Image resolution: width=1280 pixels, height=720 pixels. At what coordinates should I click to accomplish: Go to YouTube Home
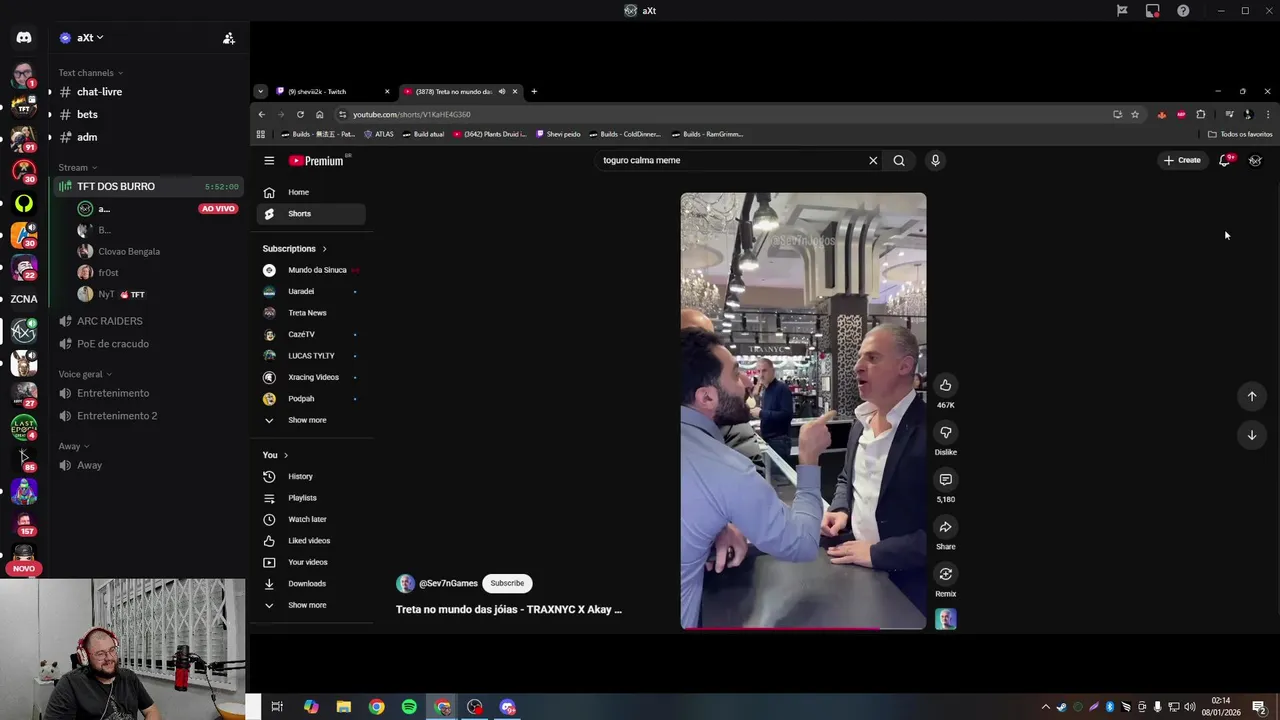pos(311,192)
